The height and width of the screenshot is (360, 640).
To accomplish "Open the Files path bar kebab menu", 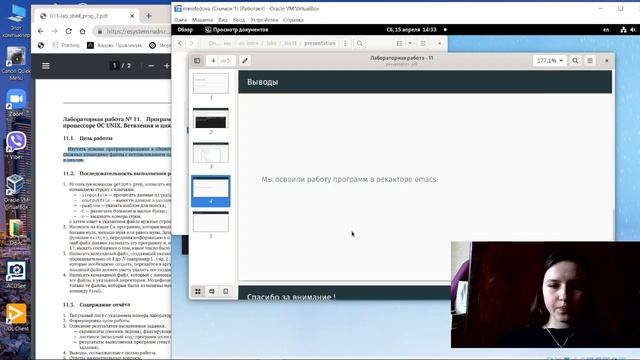I will (x=345, y=43).
